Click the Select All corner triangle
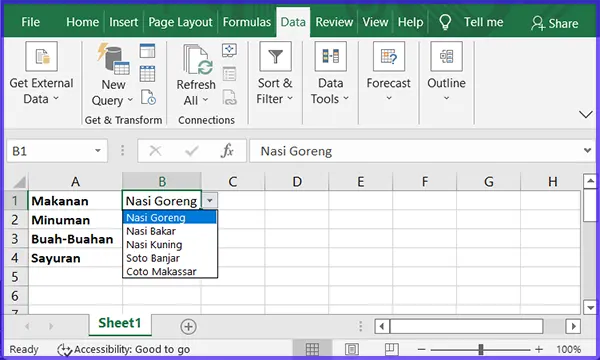Image resolution: width=600 pixels, height=360 pixels. coord(19,182)
